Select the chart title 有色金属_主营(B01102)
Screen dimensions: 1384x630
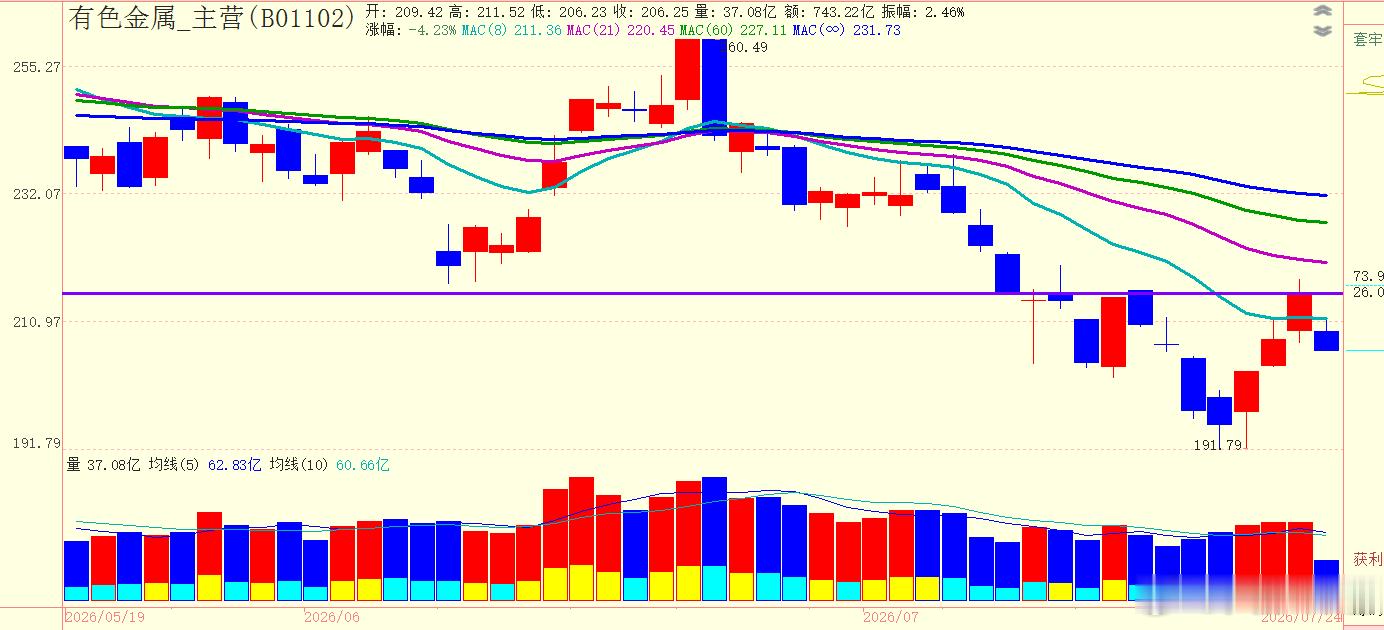tap(212, 17)
